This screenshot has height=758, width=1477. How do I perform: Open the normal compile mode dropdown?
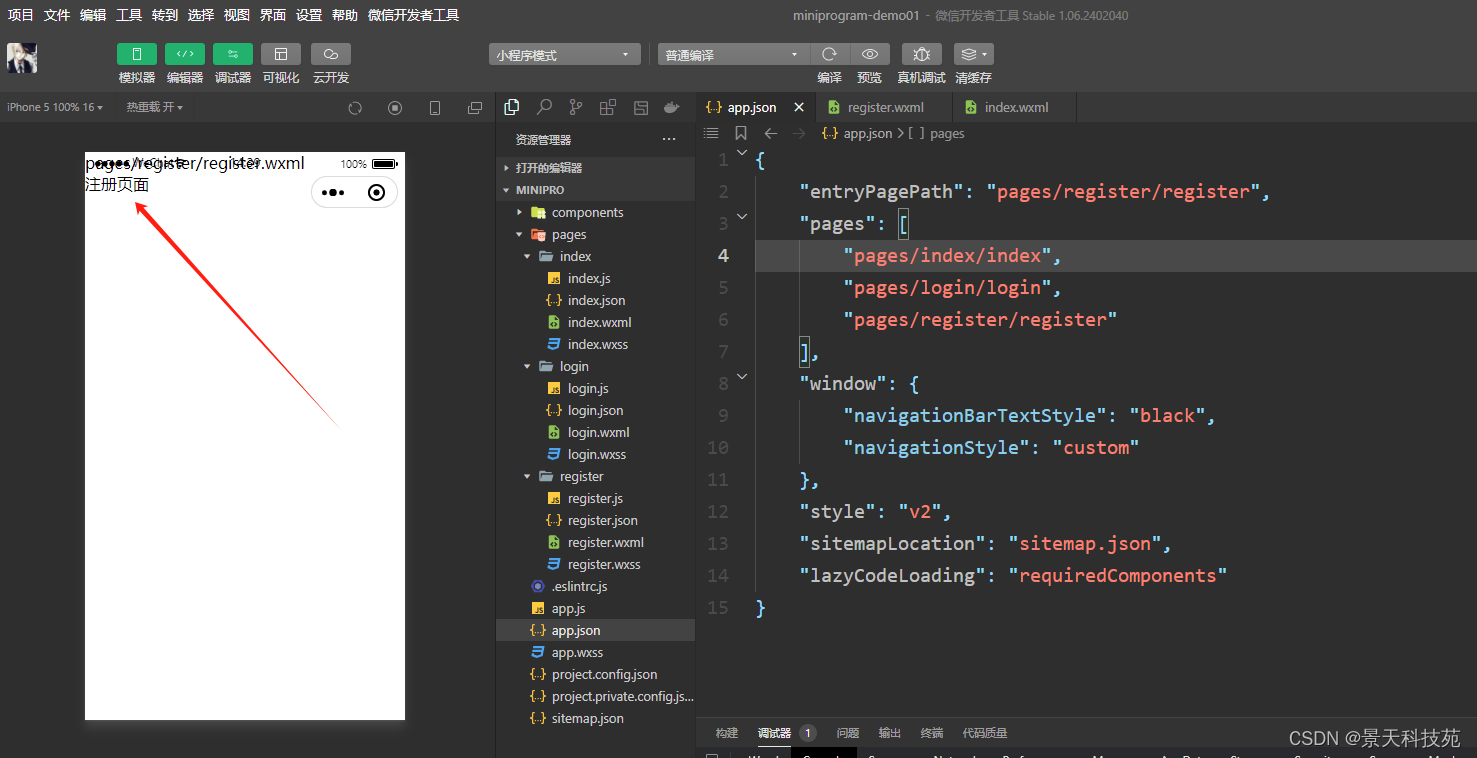tap(733, 55)
